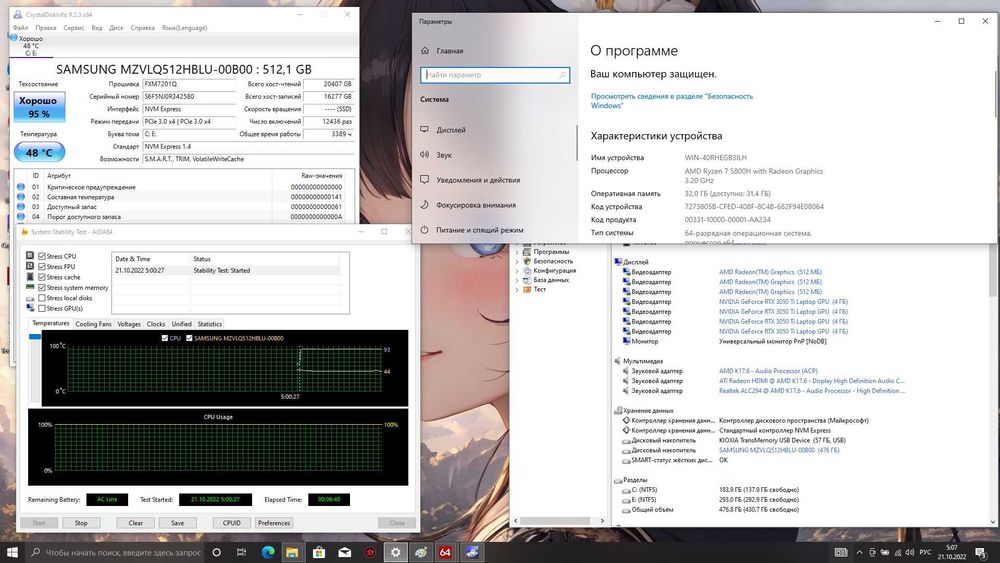Click Realtek ALC294 audio adapter link
This screenshot has width=1000, height=563.
tap(812, 391)
